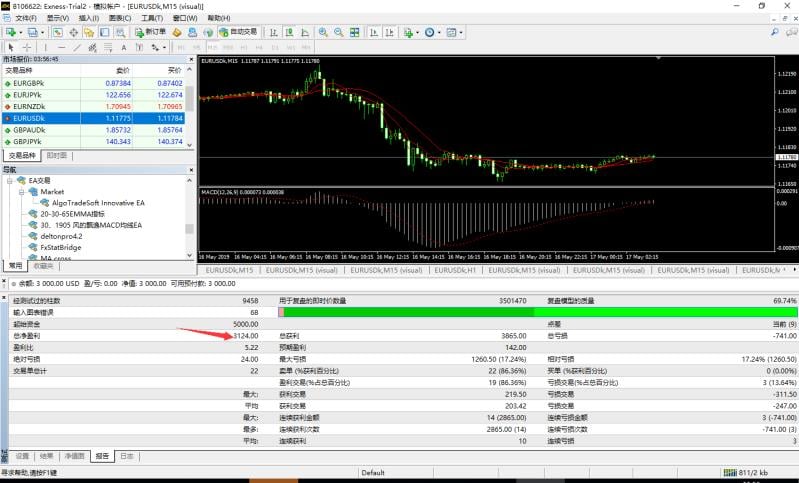Screen dimensions: 799x483
Task: Select the trendline drawing tool
Action: [77, 47]
